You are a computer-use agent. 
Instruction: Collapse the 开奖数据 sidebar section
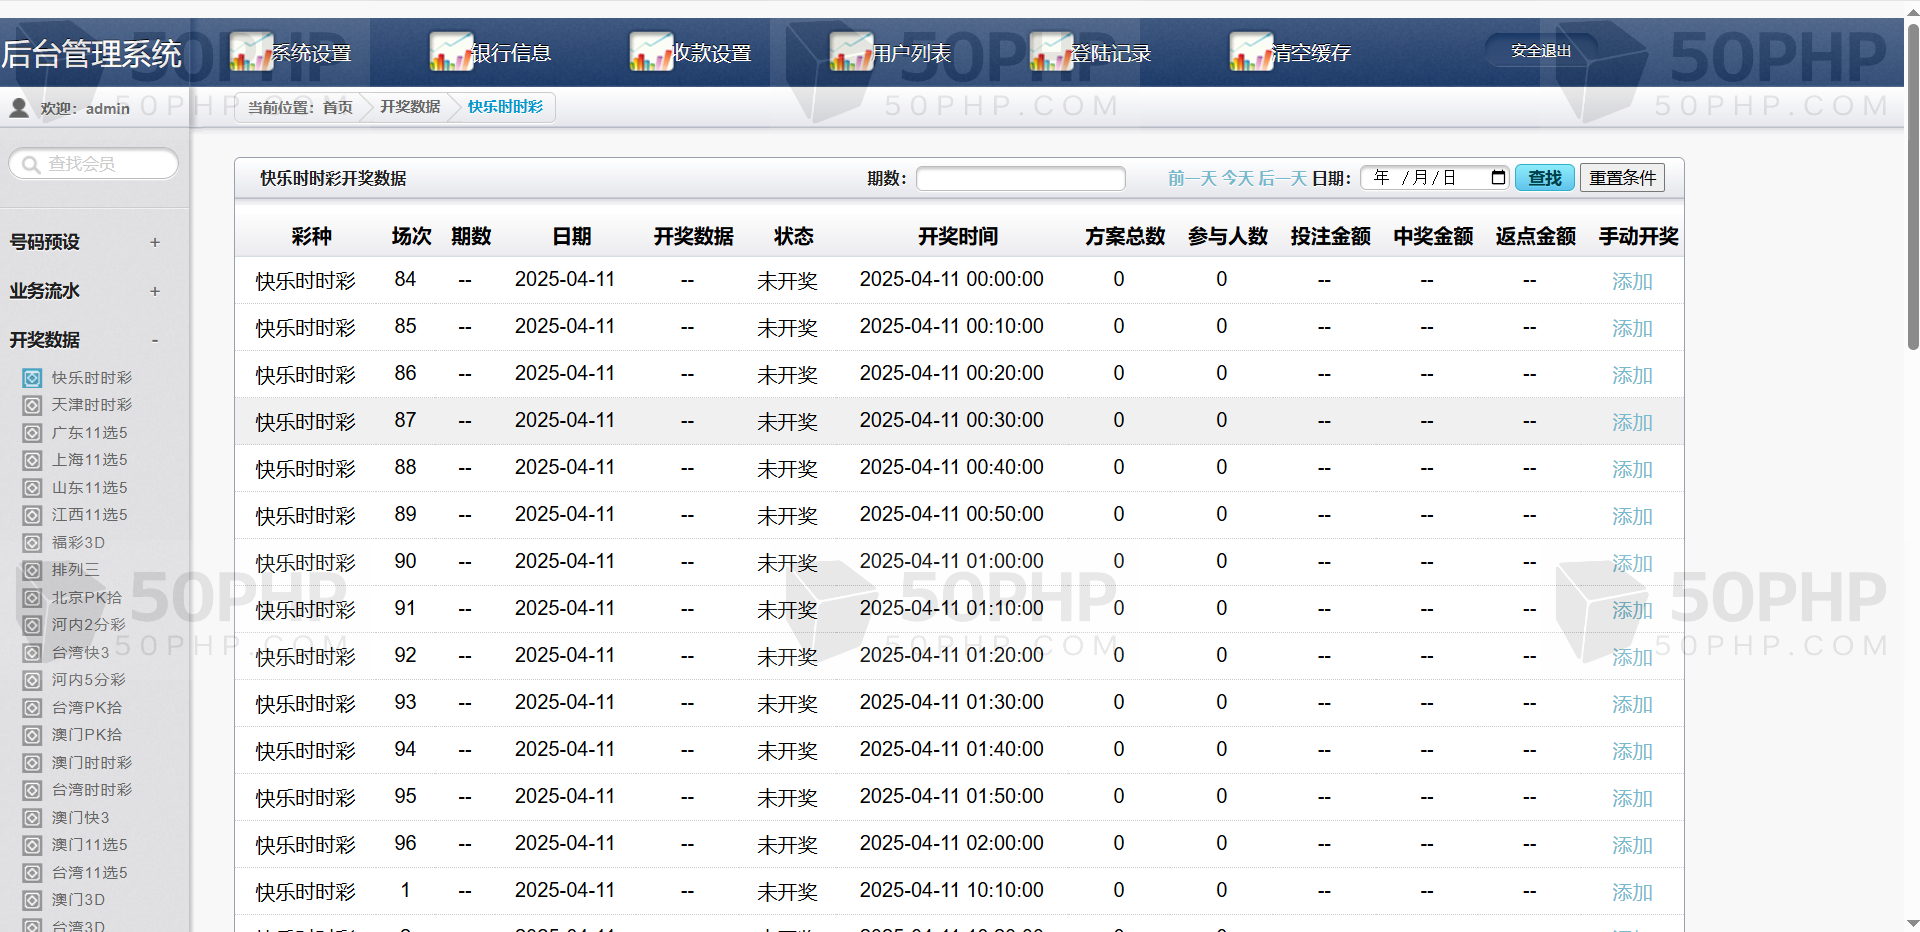(x=155, y=340)
